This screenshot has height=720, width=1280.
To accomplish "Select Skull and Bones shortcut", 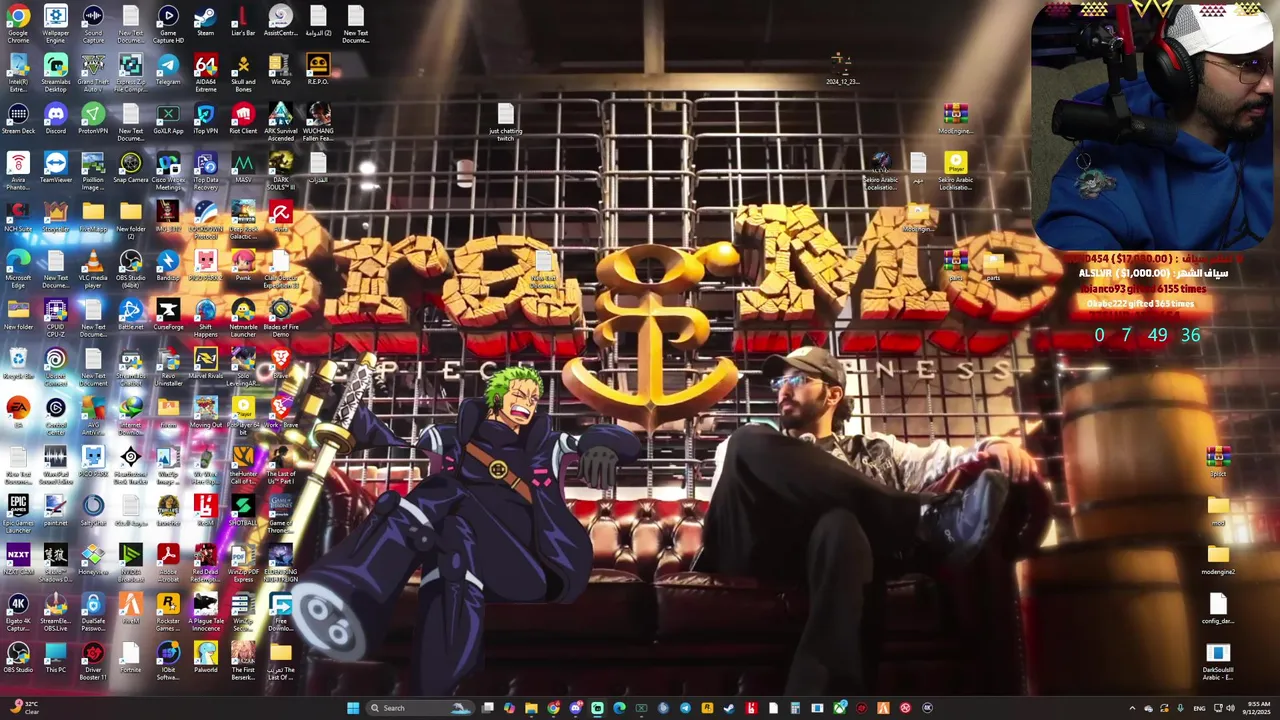I will pos(243,73).
